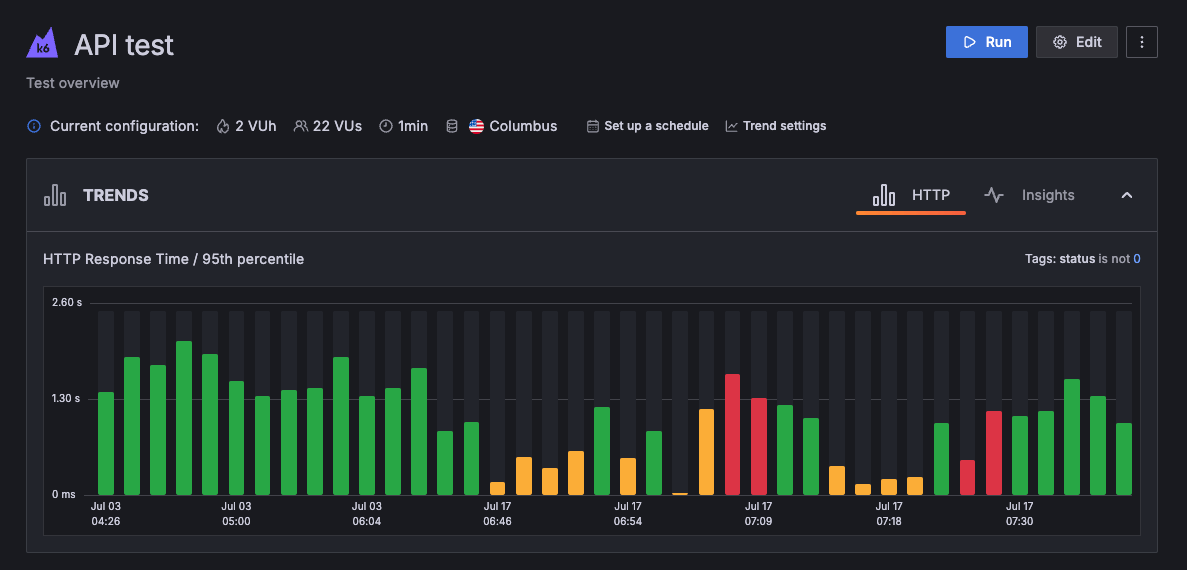Image resolution: width=1187 pixels, height=570 pixels.
Task: Click the clock duration icon
Action: (x=385, y=126)
